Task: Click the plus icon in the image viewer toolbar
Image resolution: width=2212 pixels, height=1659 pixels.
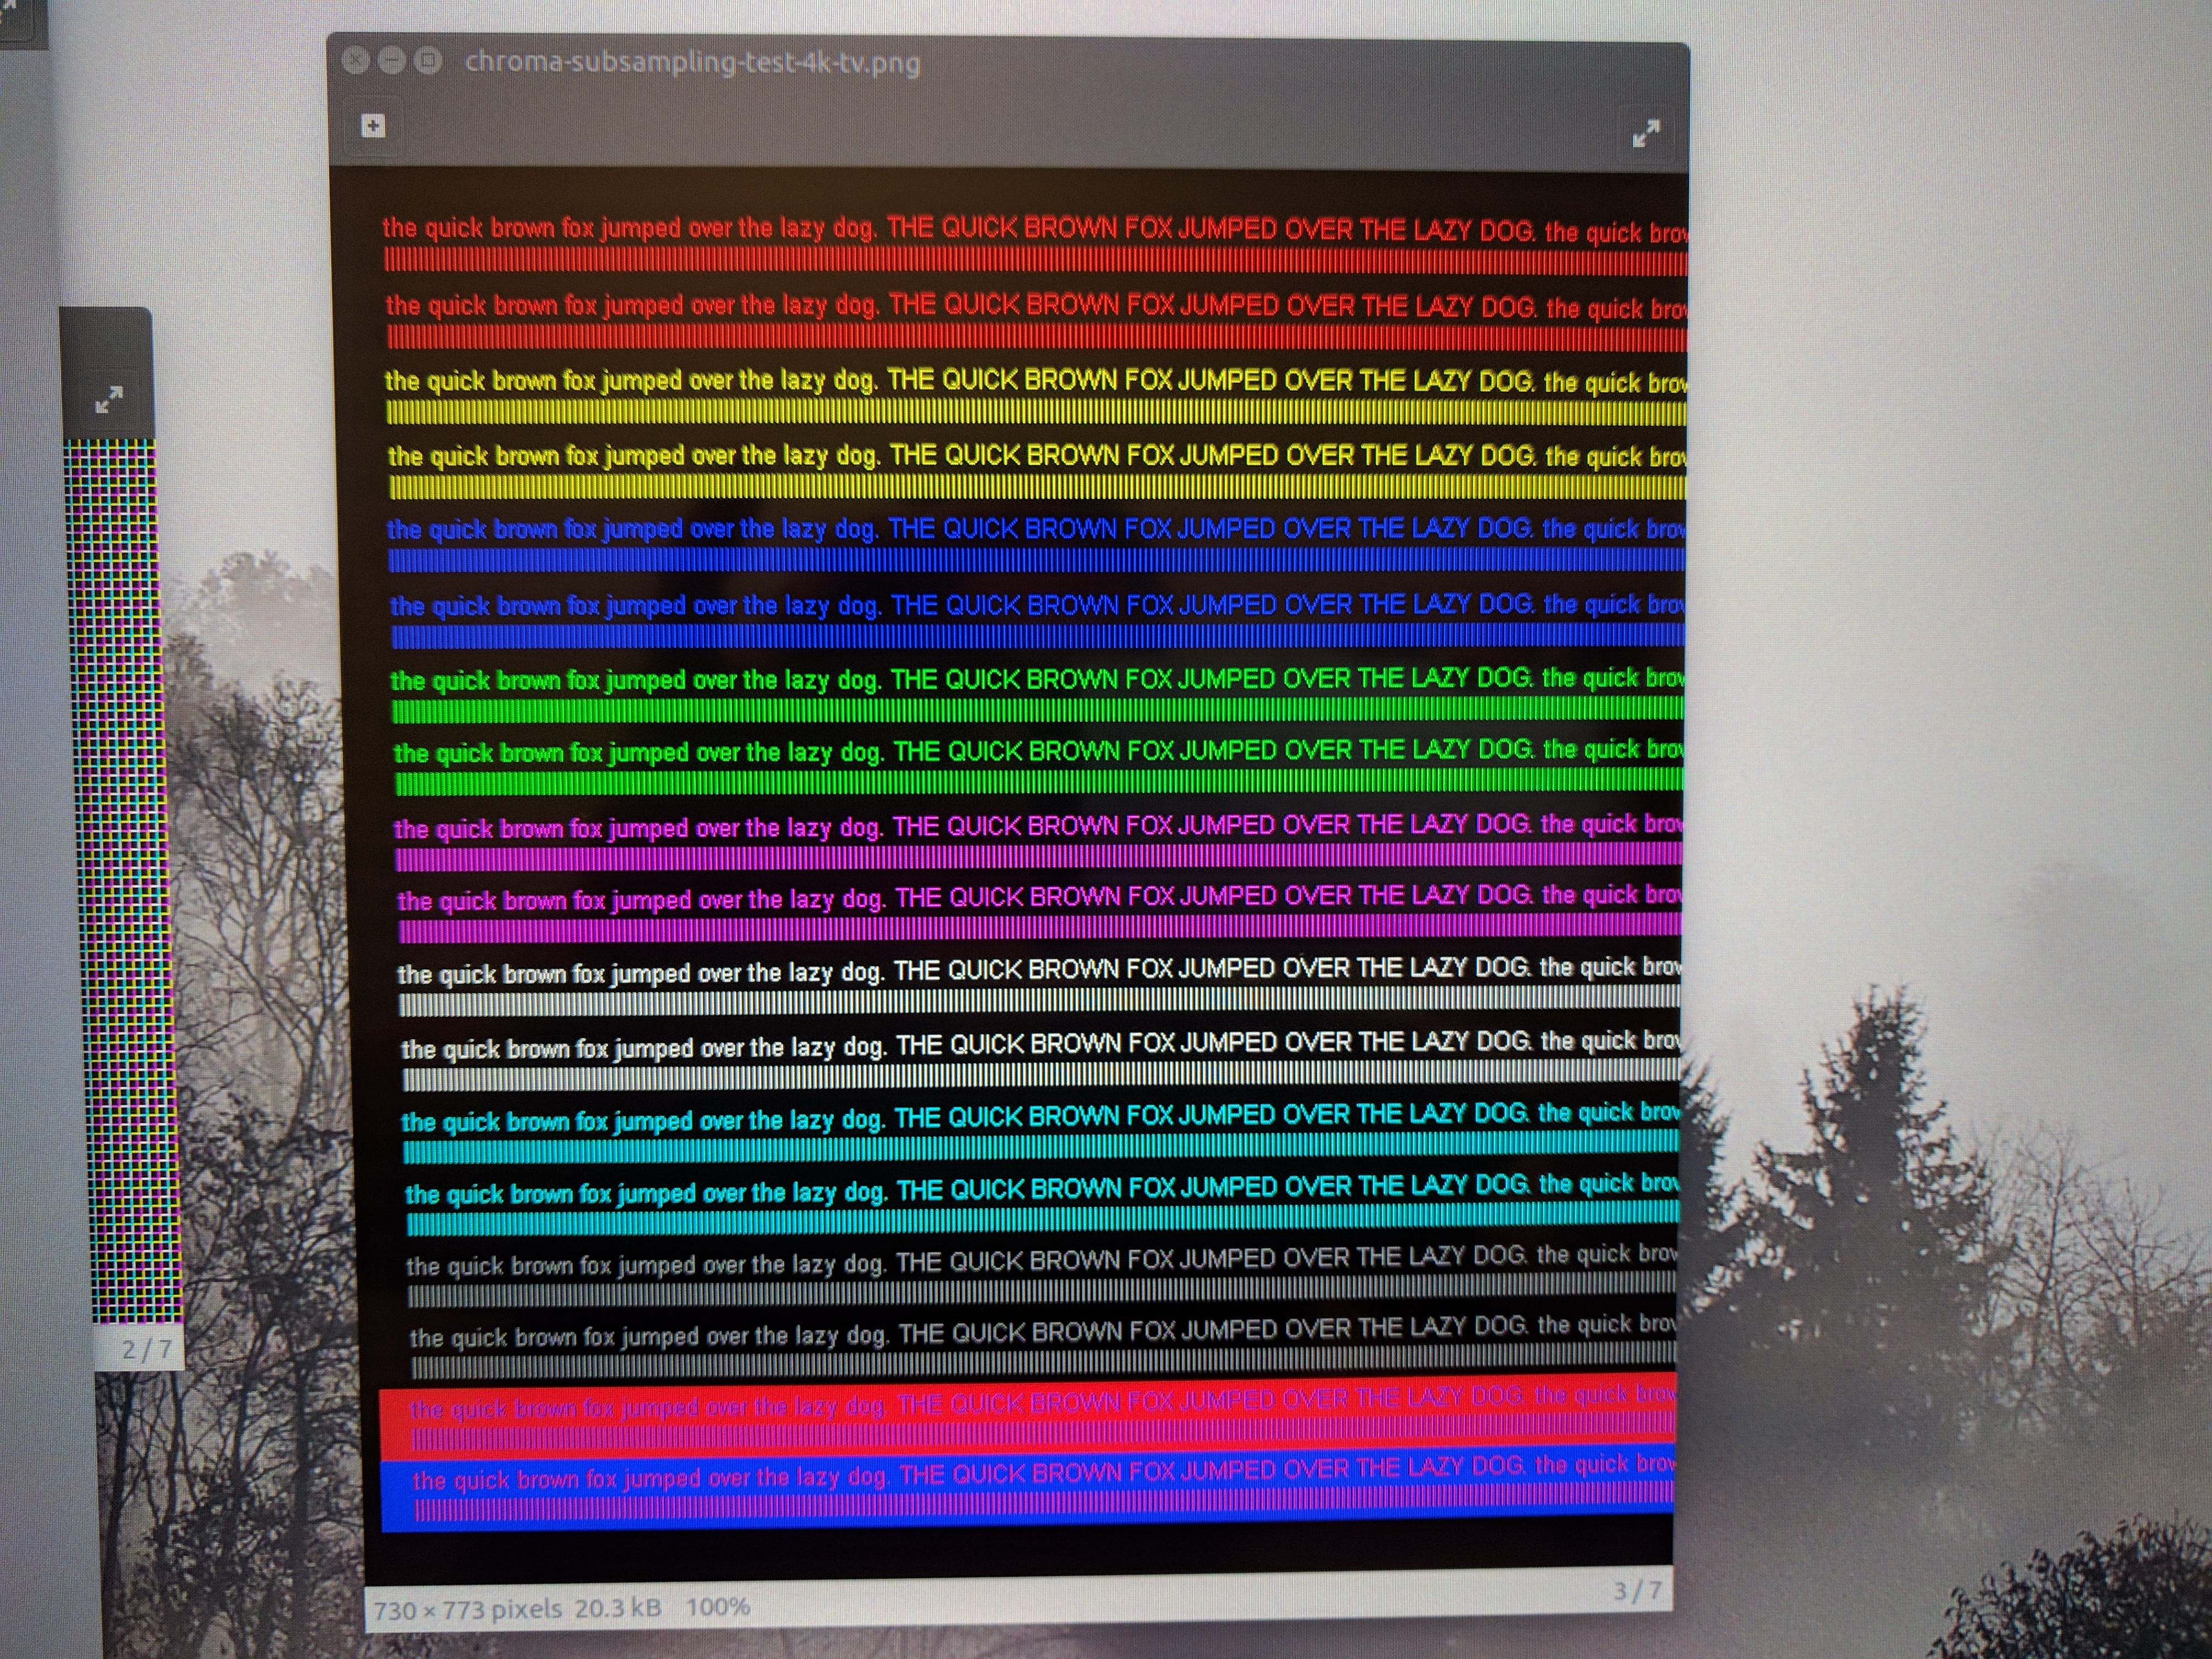Action: click(x=373, y=126)
